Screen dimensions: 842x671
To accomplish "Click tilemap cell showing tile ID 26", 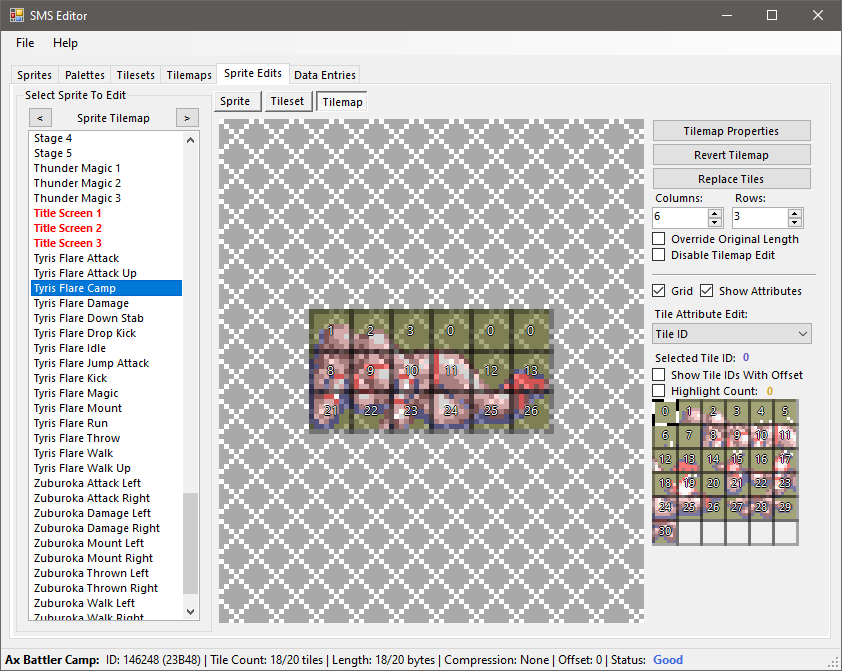I will [531, 411].
